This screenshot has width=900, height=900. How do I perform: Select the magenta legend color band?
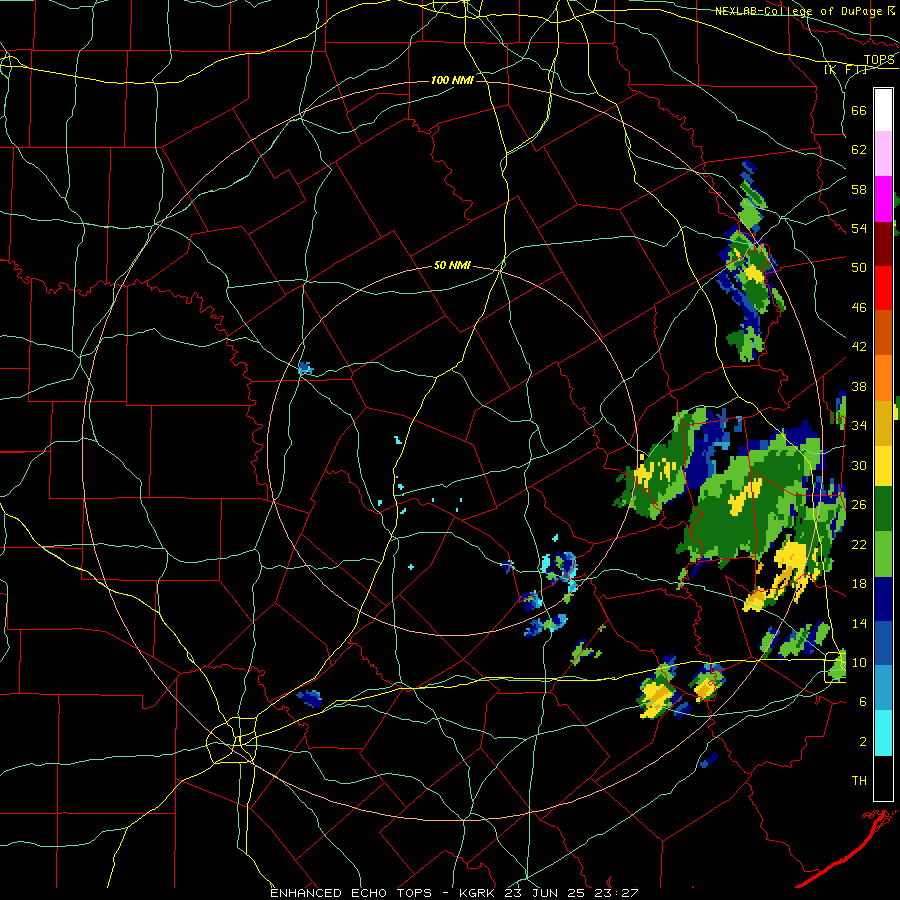[883, 199]
